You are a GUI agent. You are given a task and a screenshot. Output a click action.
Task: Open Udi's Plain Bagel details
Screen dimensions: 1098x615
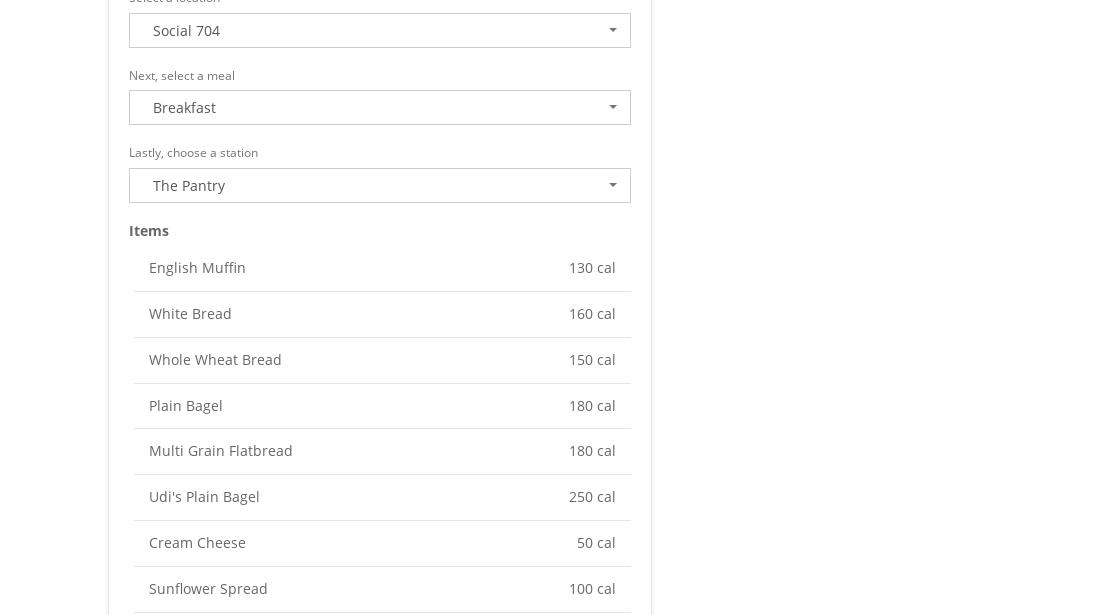204,497
